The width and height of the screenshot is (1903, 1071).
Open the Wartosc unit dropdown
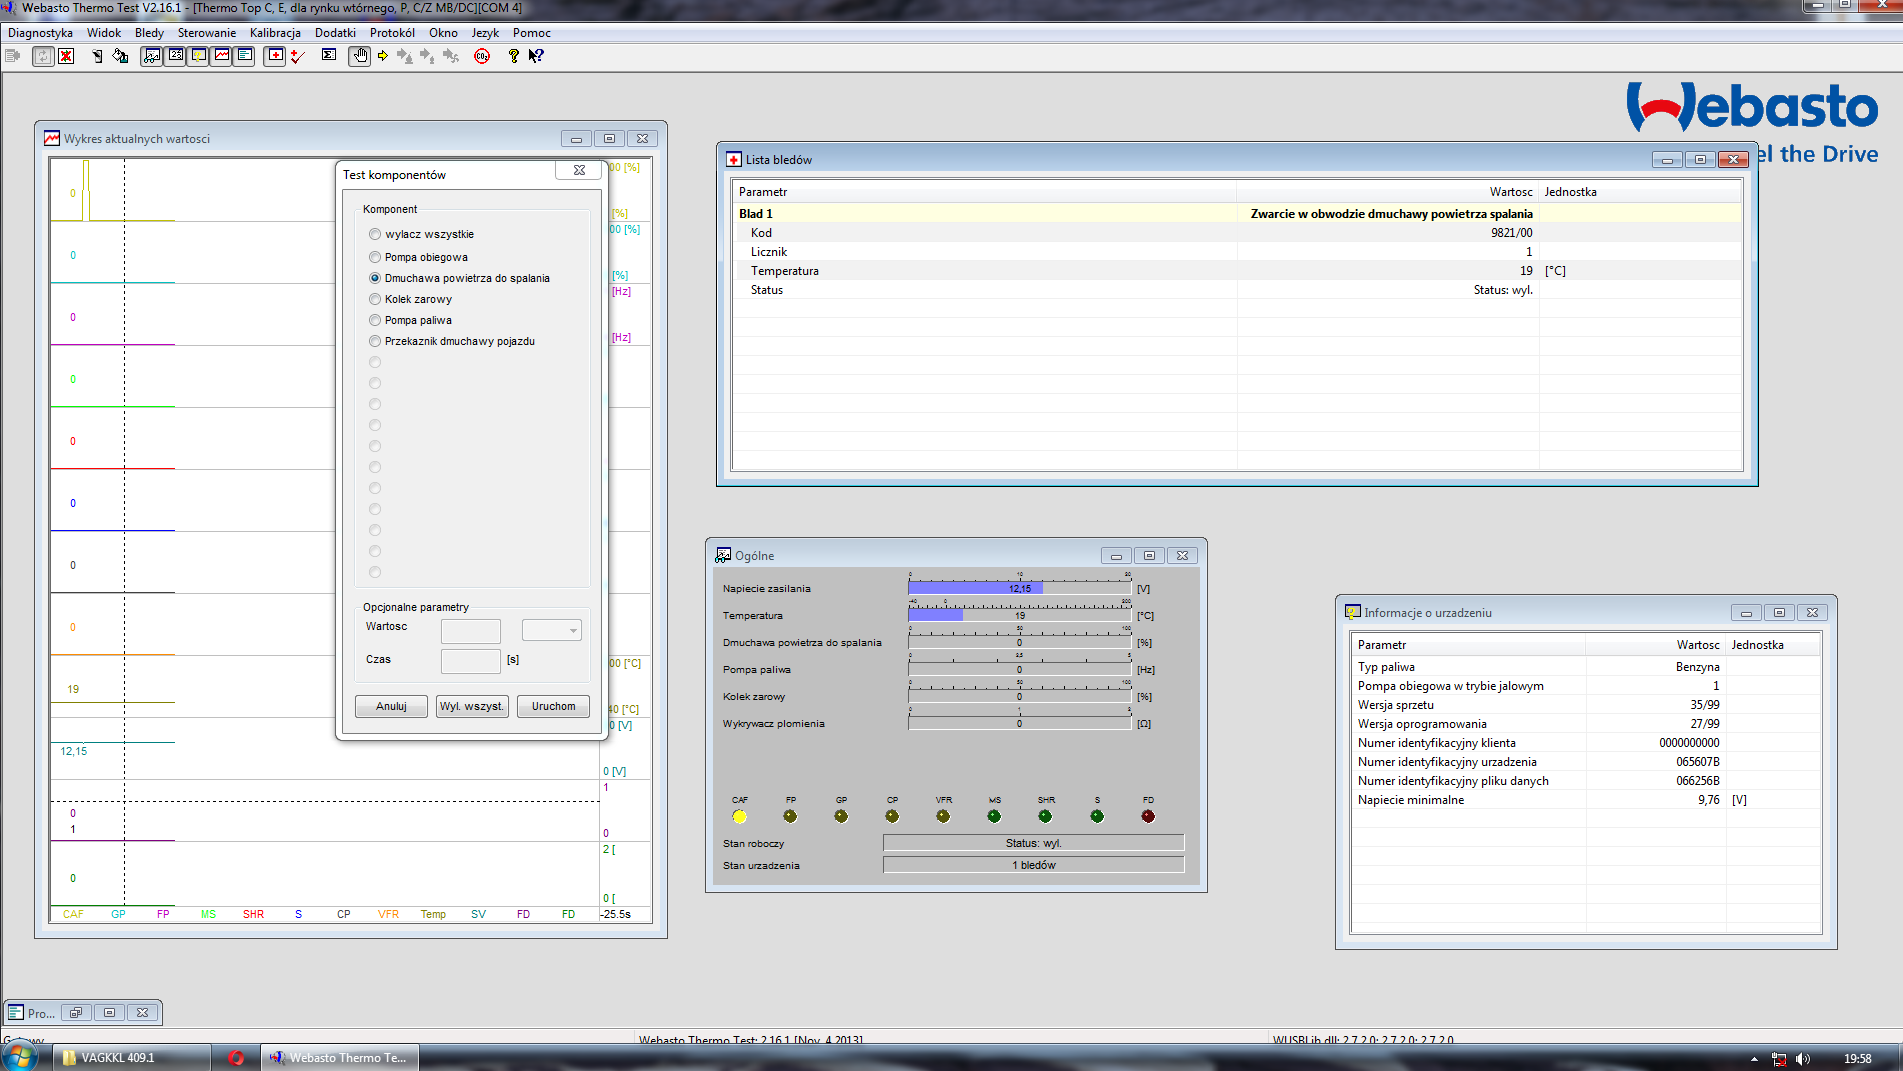tap(552, 630)
